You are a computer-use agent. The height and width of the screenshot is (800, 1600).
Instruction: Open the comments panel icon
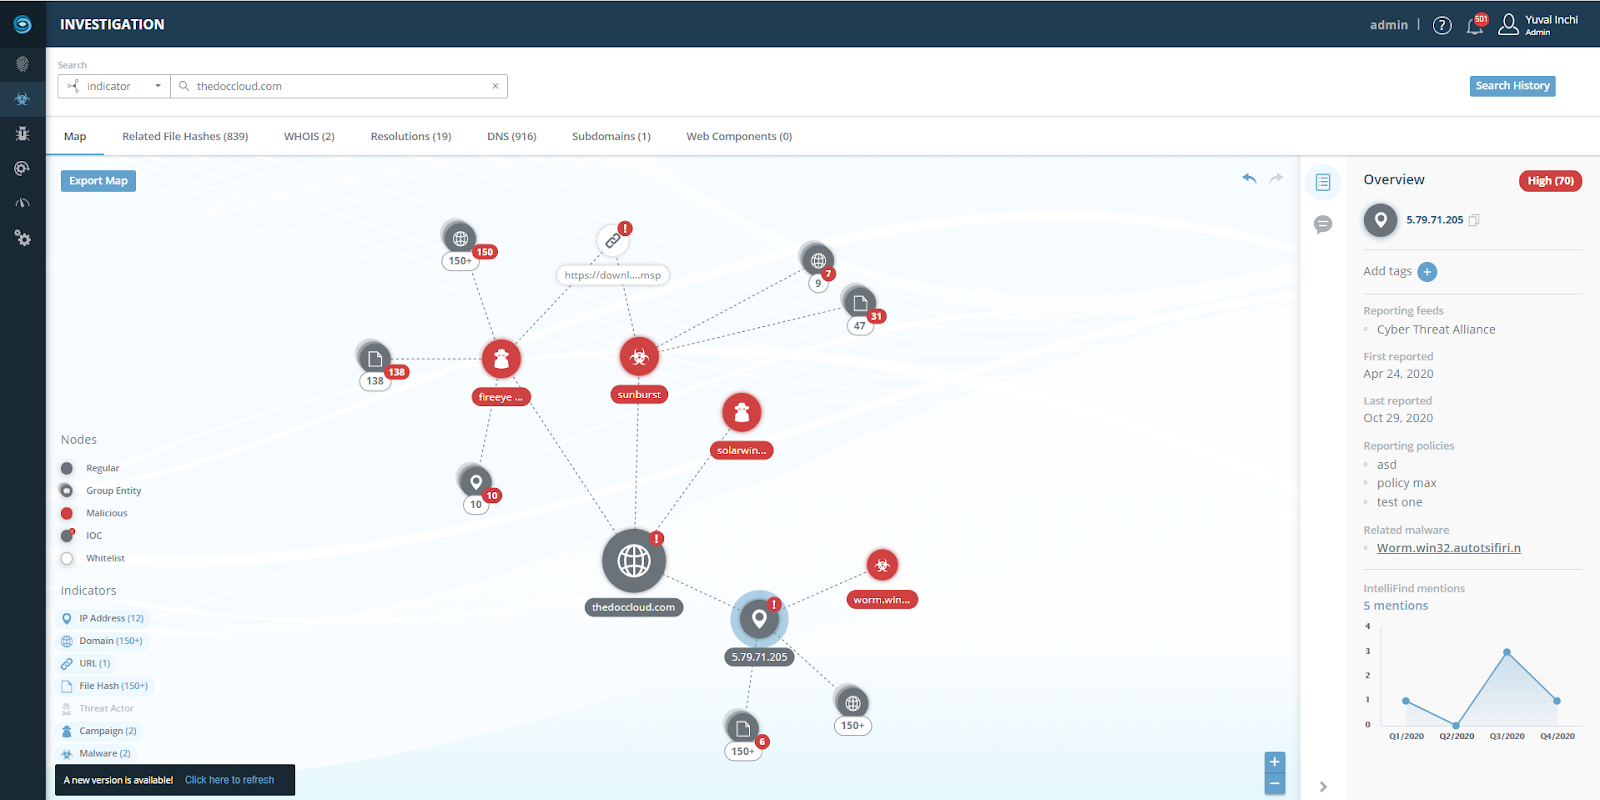[1323, 225]
